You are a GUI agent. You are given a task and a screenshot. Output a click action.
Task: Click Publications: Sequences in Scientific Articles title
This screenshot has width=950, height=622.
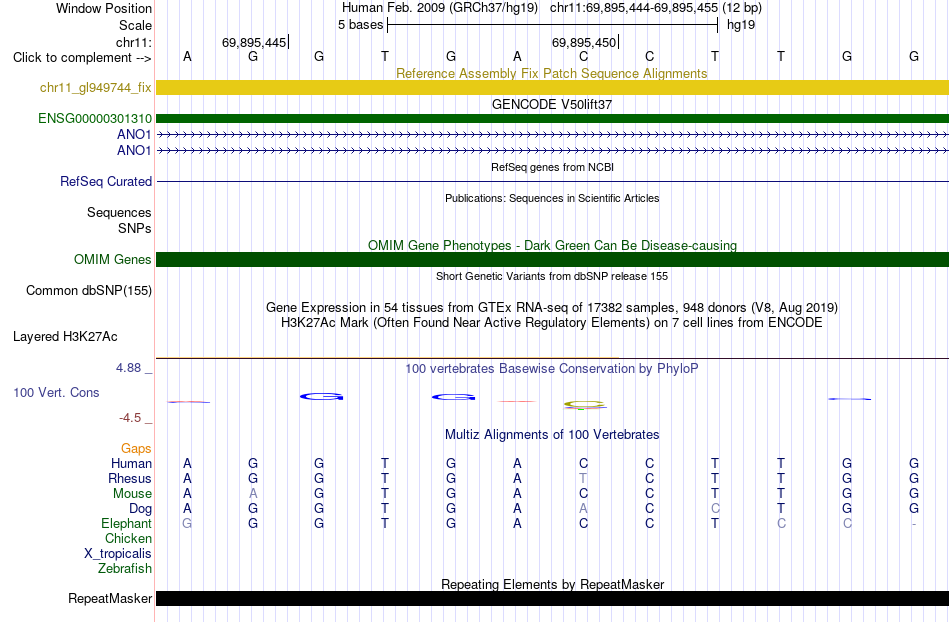[552, 198]
